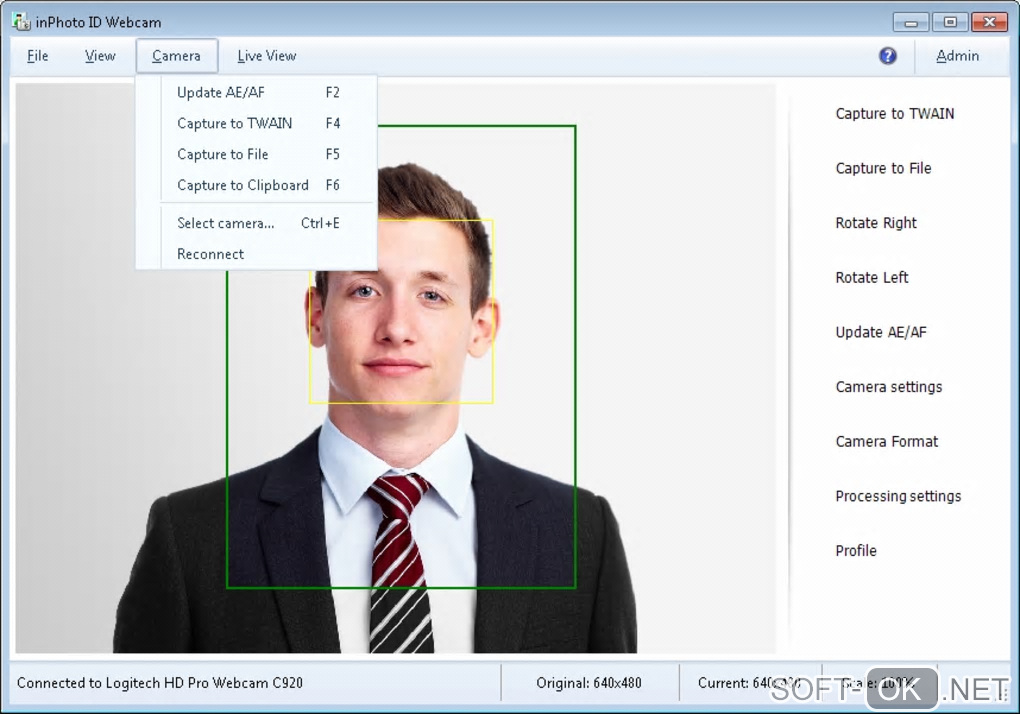1020x714 pixels.
Task: Select Capture to Clipboard menu entry
Action: coord(243,185)
